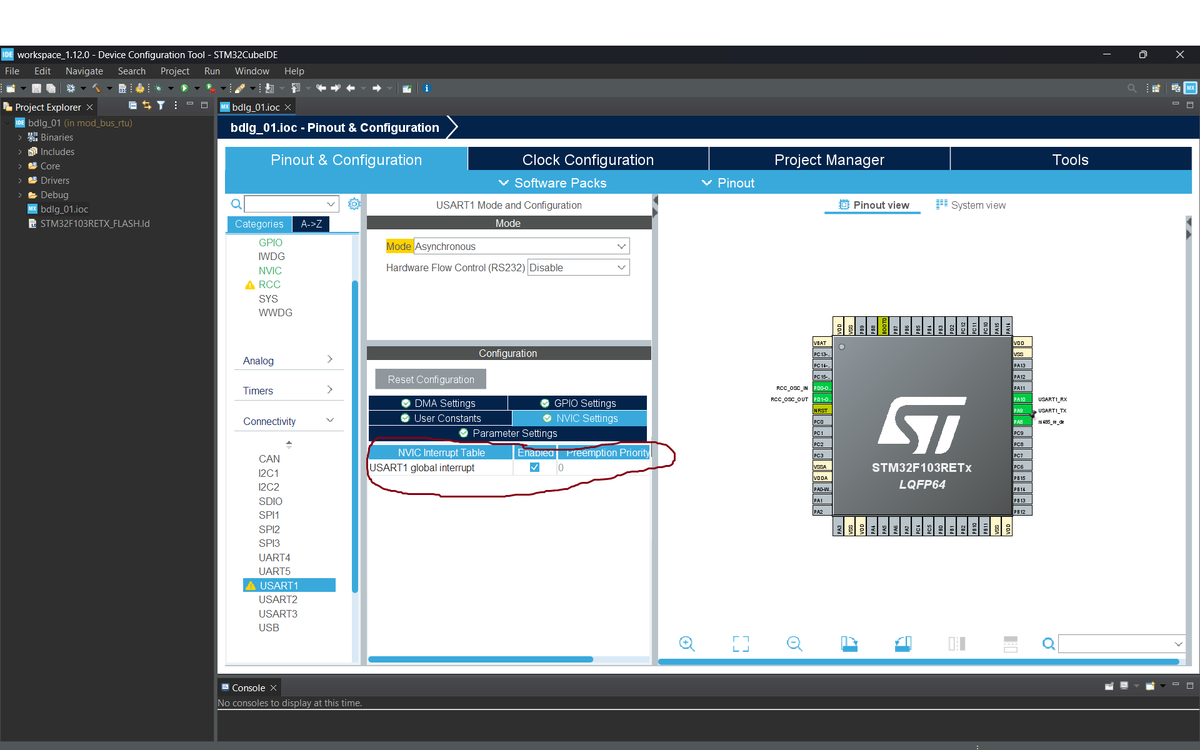
Task: Click the green Run button in toolbar
Action: [184, 88]
